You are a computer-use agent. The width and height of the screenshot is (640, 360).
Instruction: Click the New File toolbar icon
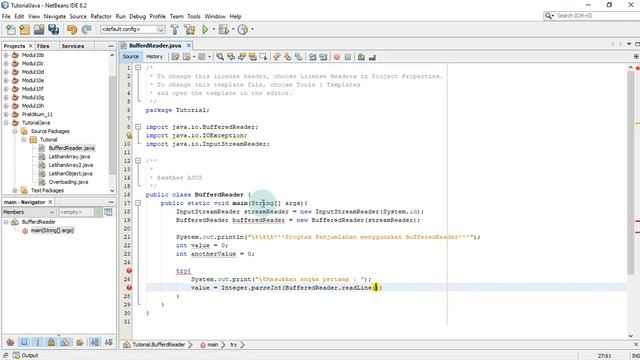click(11, 29)
